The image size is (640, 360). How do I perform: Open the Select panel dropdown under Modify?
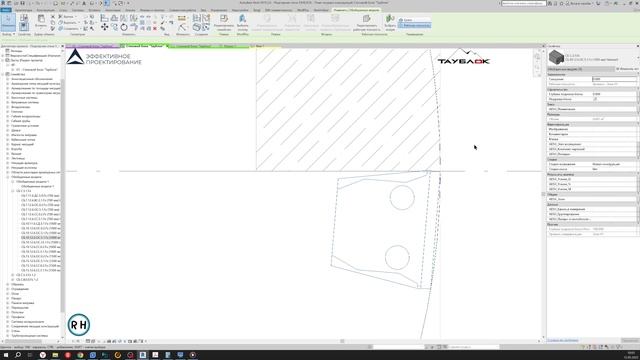[8, 34]
